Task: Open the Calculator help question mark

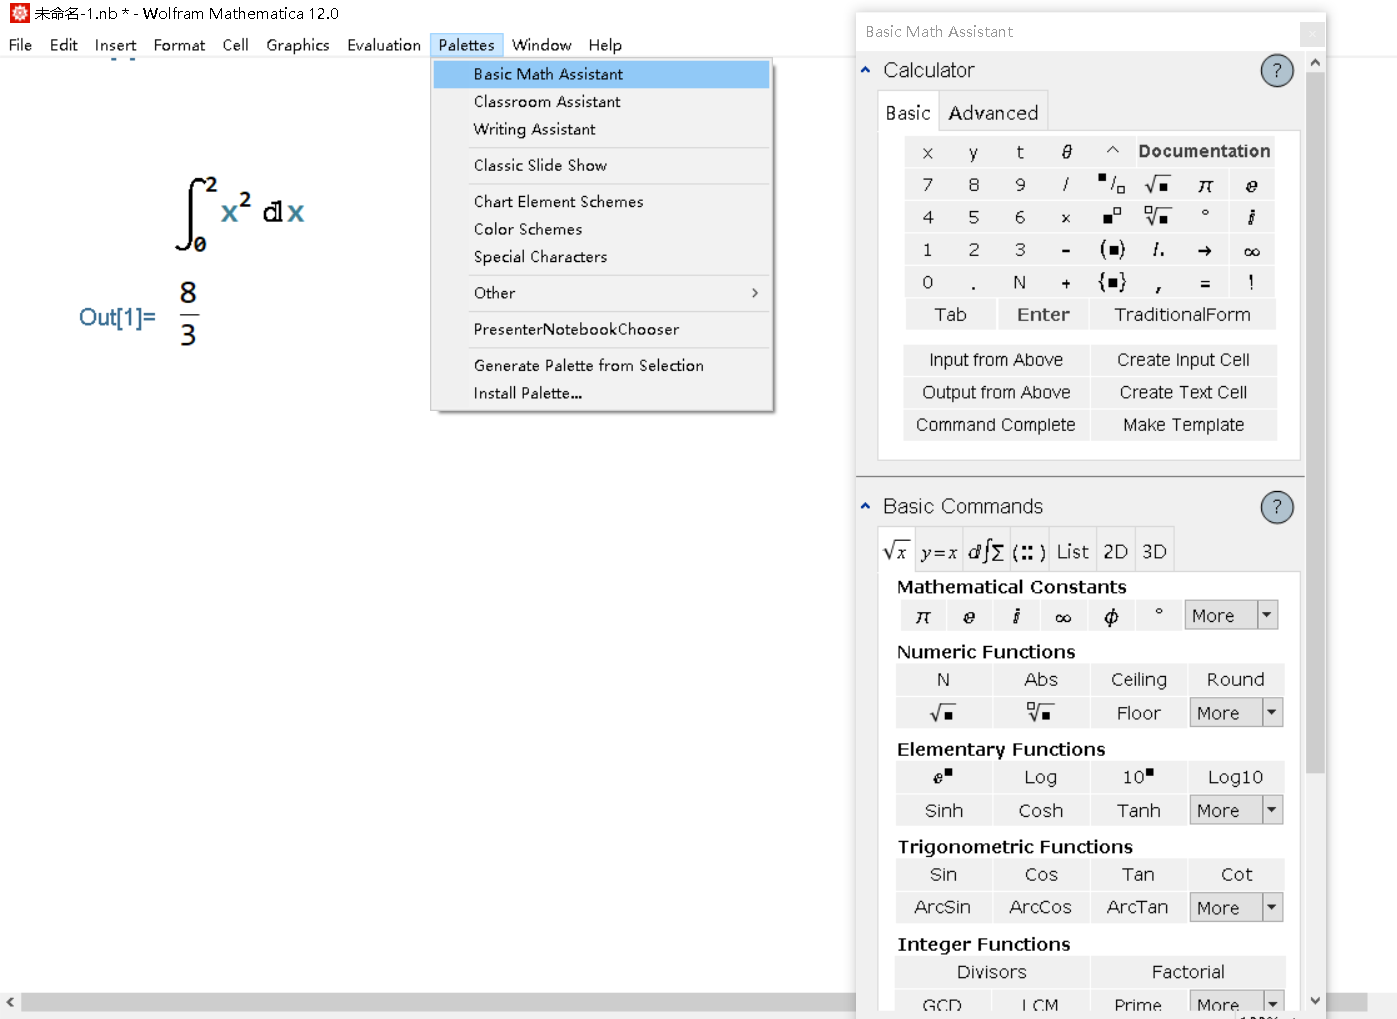Action: [1276, 71]
